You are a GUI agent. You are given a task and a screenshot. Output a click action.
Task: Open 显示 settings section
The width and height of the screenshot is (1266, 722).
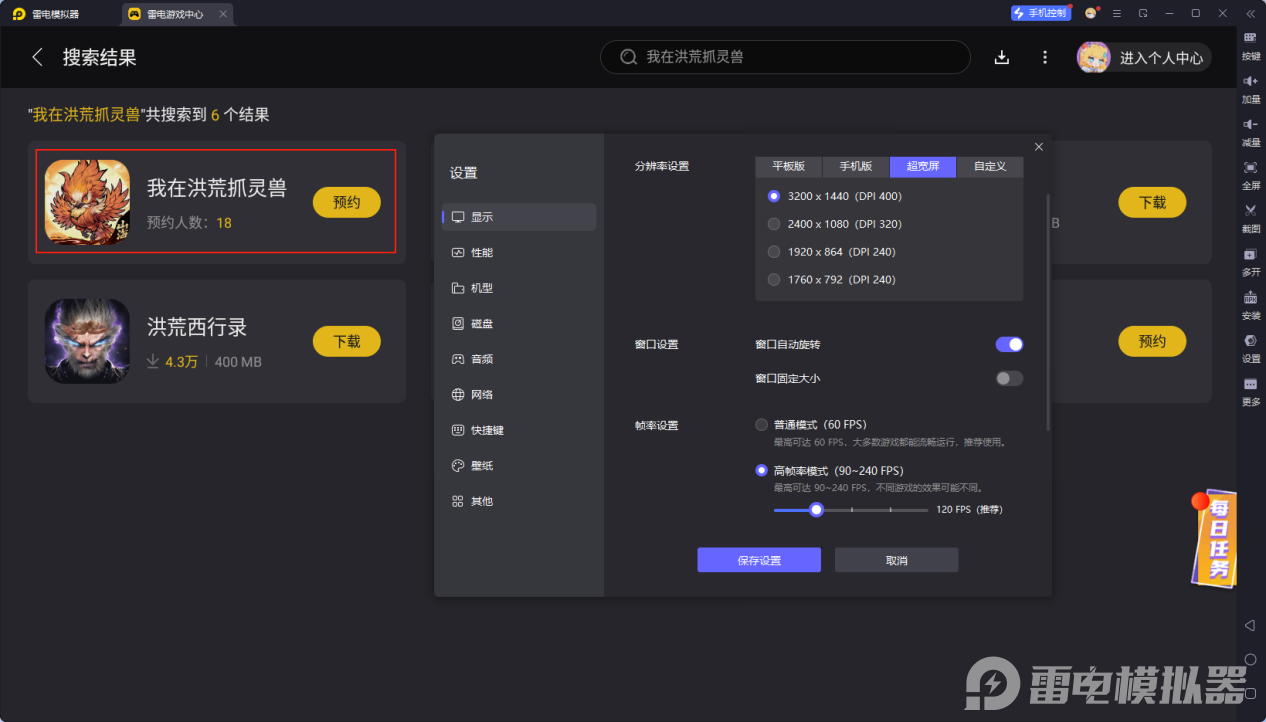click(519, 217)
